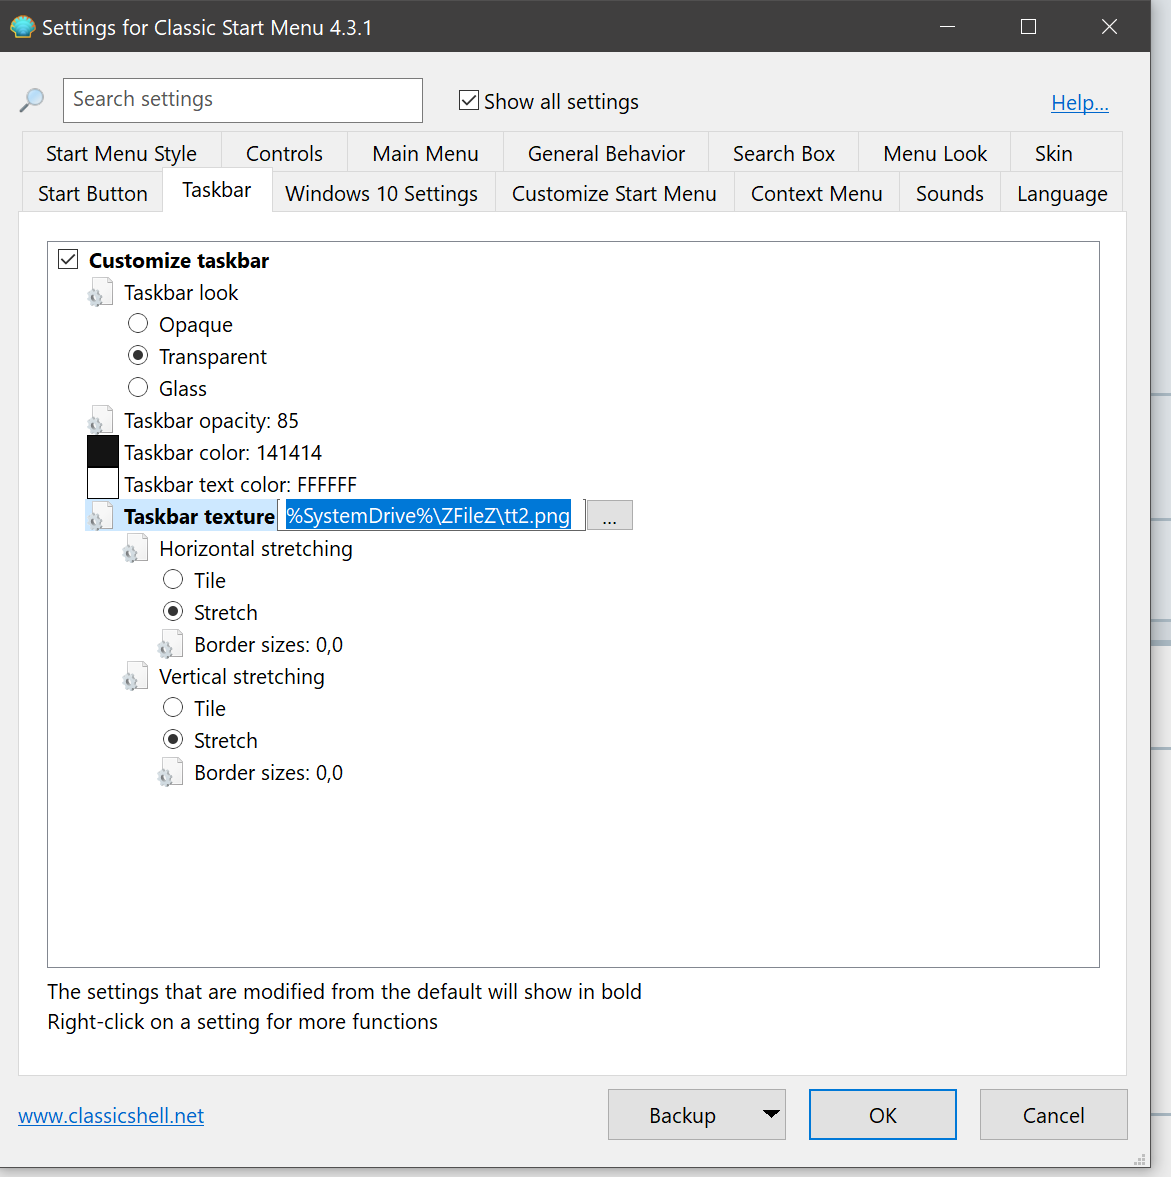Switch to the Start Button tab
The image size is (1171, 1177).
pos(93,193)
